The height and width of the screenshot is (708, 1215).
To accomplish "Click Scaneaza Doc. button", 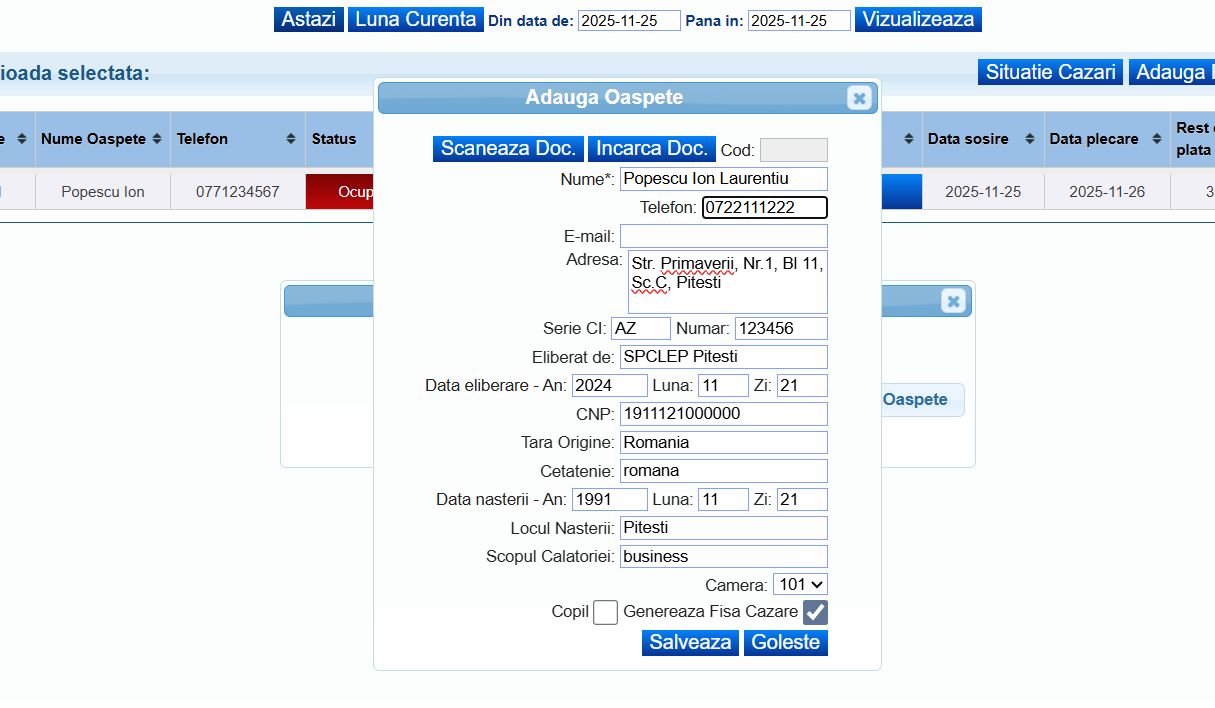I will pos(509,148).
